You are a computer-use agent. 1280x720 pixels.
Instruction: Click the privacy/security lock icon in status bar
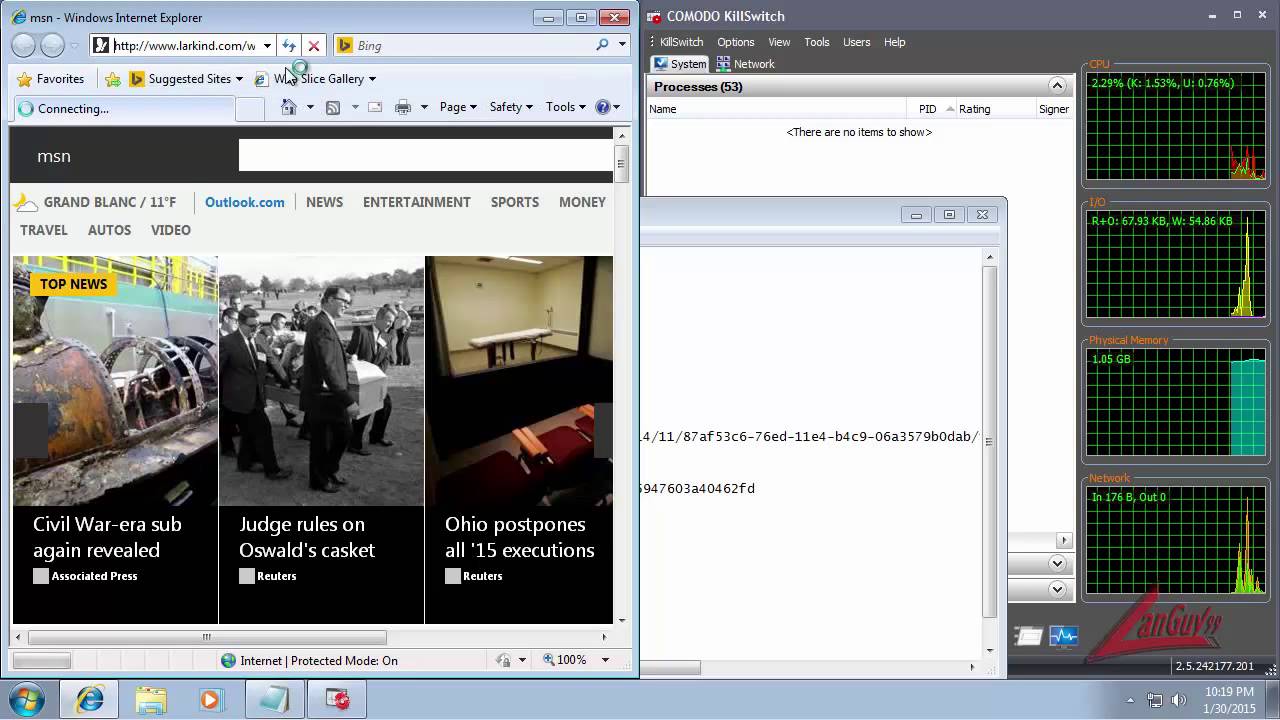[x=503, y=660]
